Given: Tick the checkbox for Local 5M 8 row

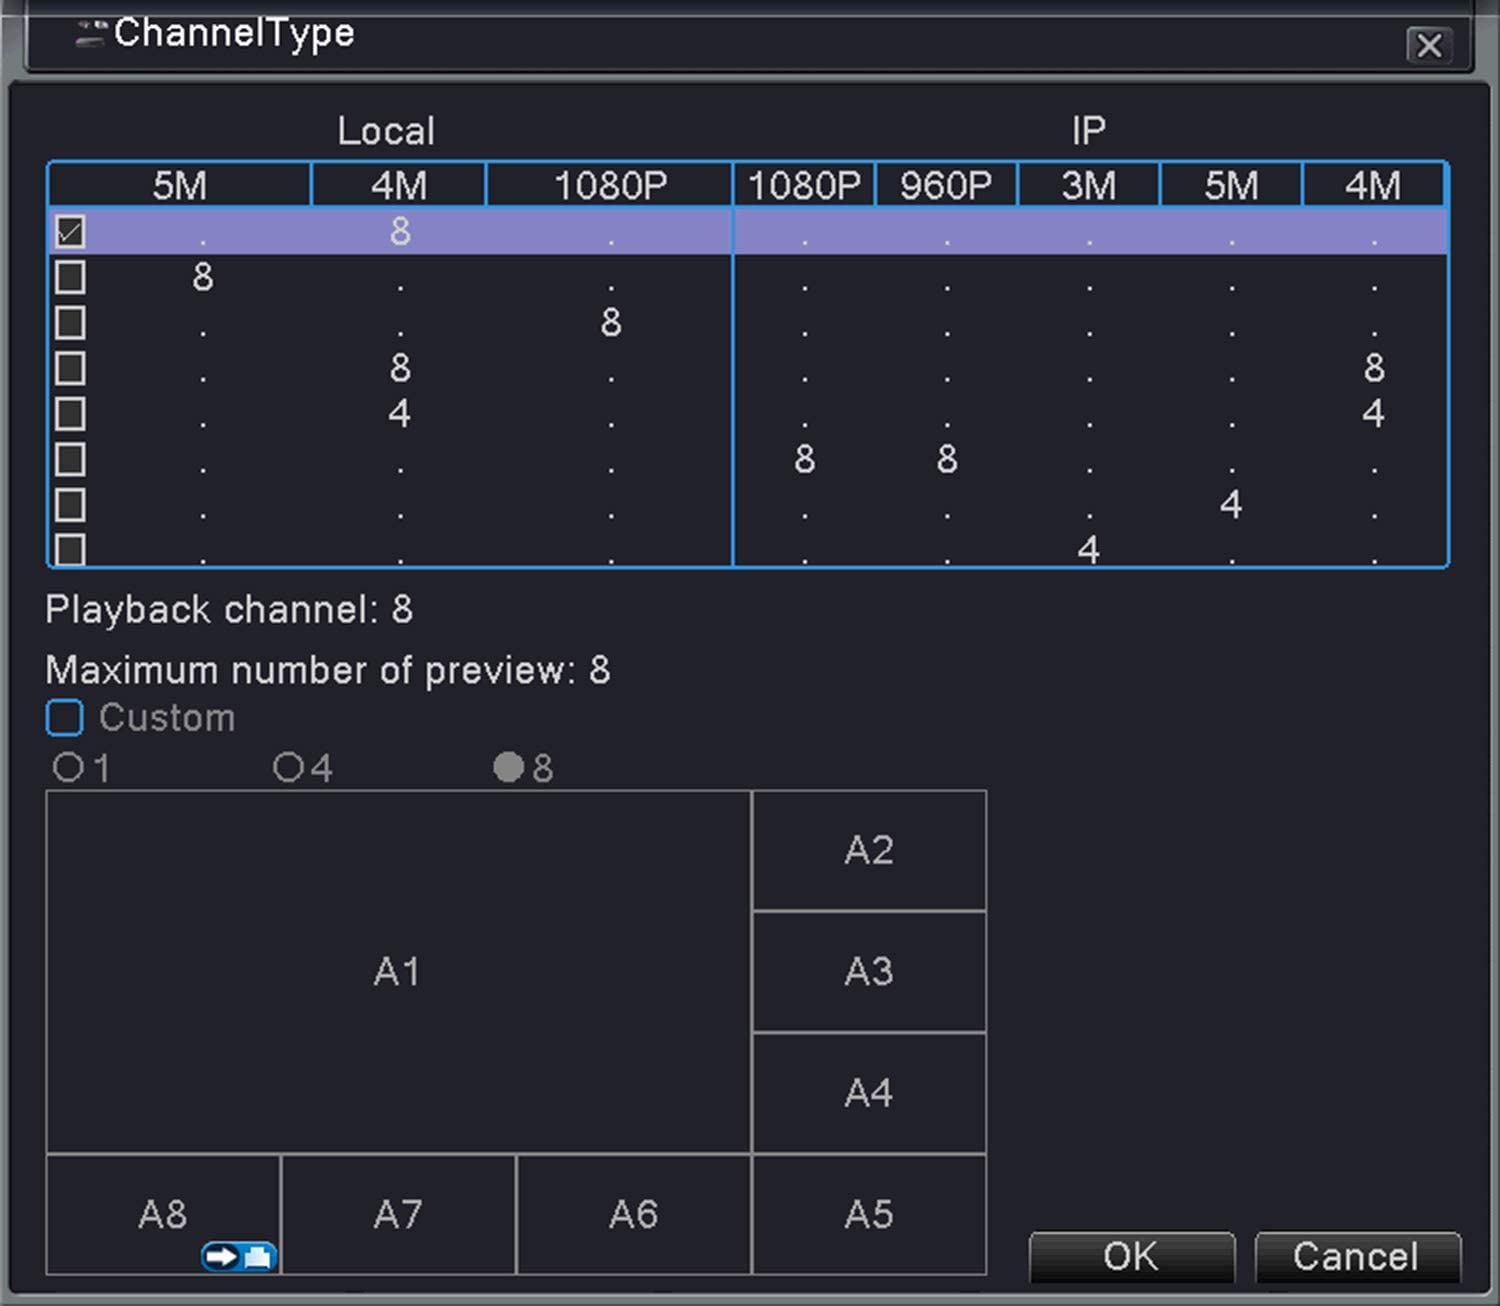Looking at the screenshot, I should [x=70, y=277].
